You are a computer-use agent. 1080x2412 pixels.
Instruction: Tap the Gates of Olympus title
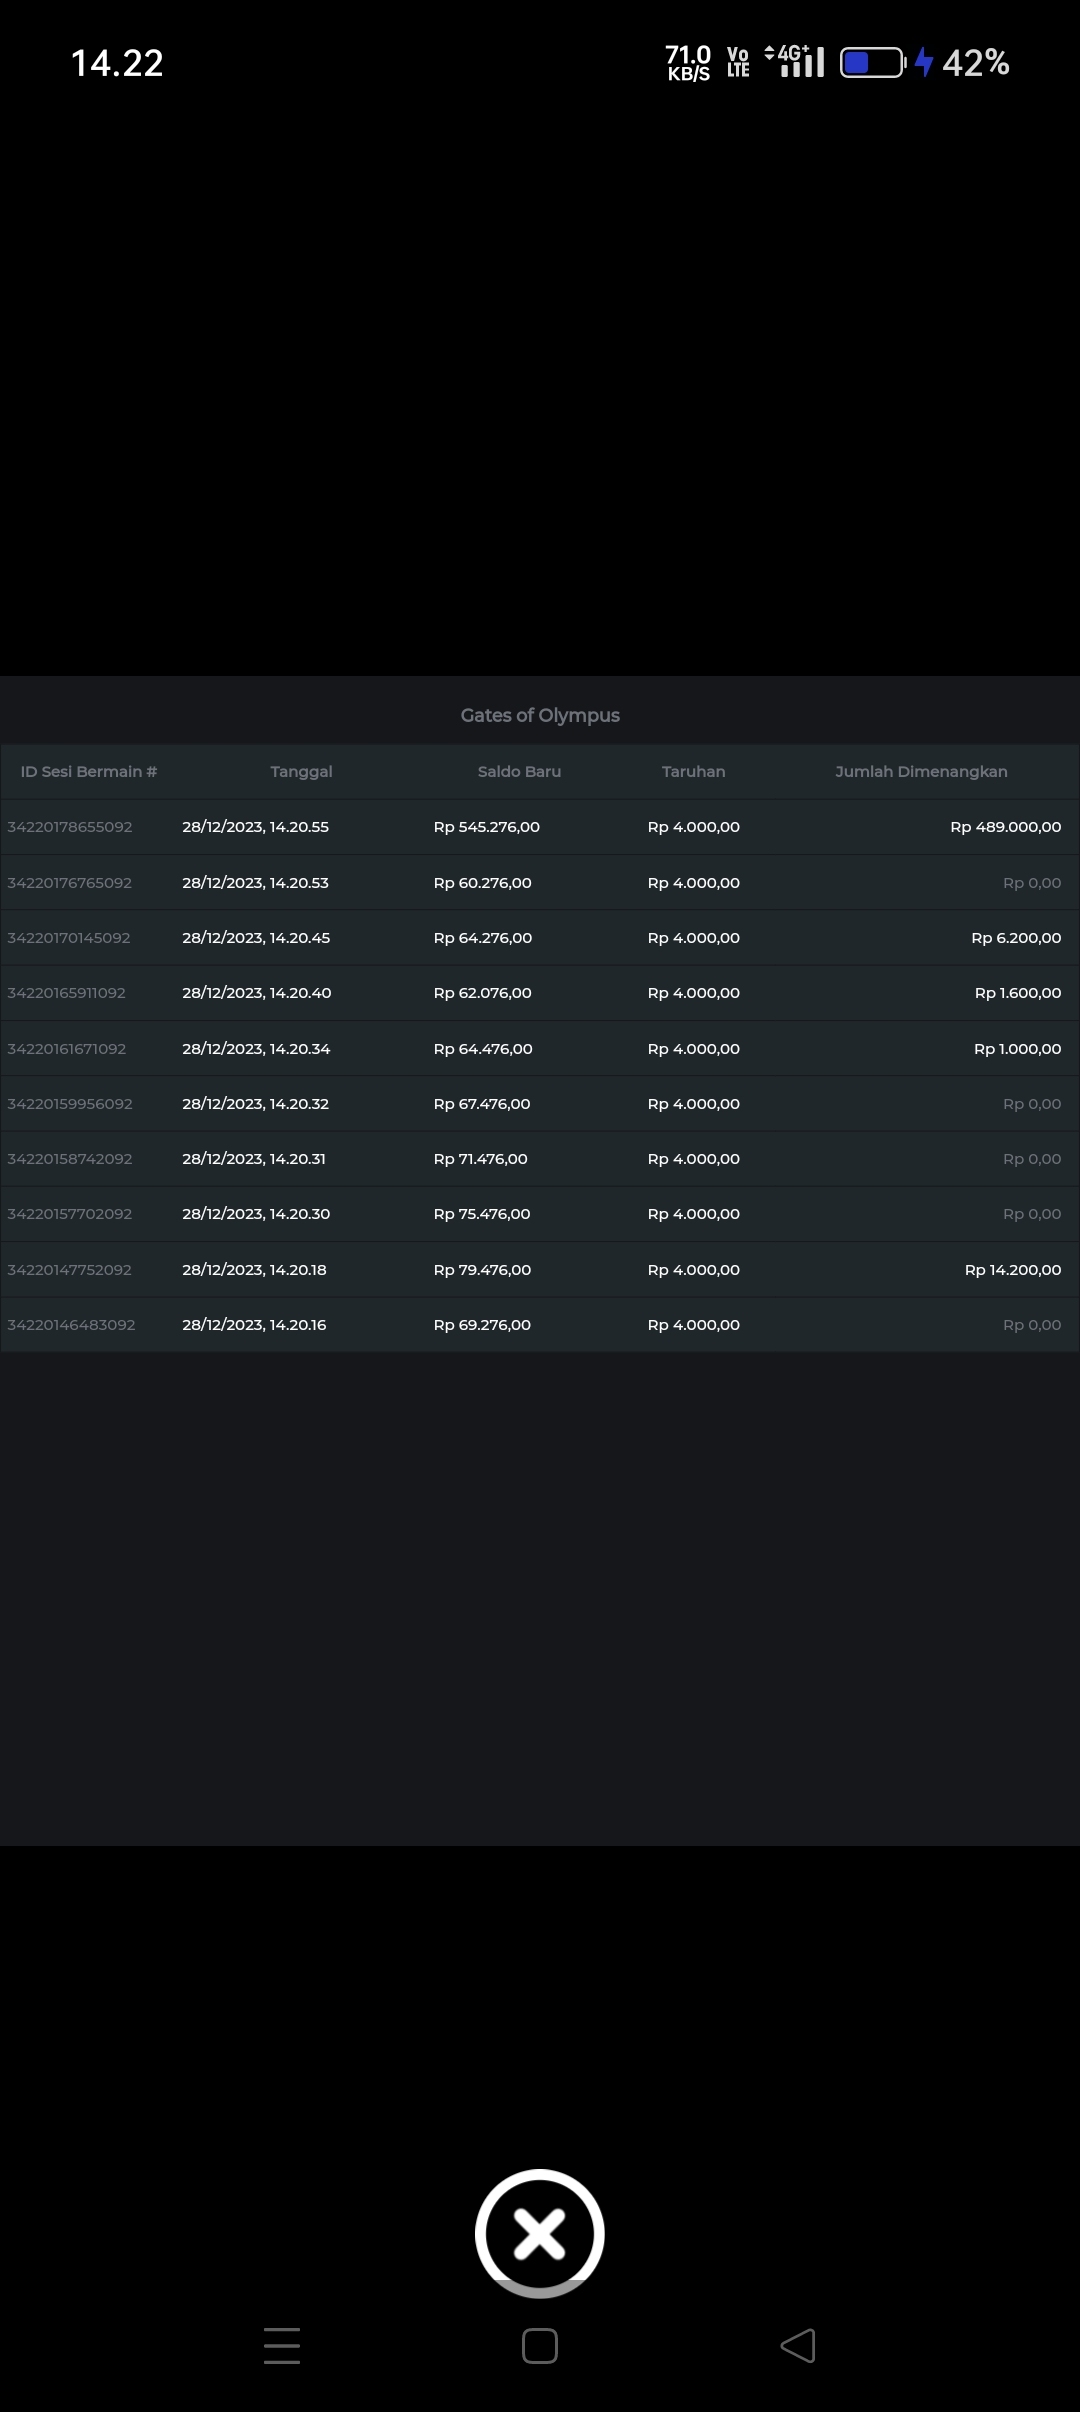tap(540, 715)
